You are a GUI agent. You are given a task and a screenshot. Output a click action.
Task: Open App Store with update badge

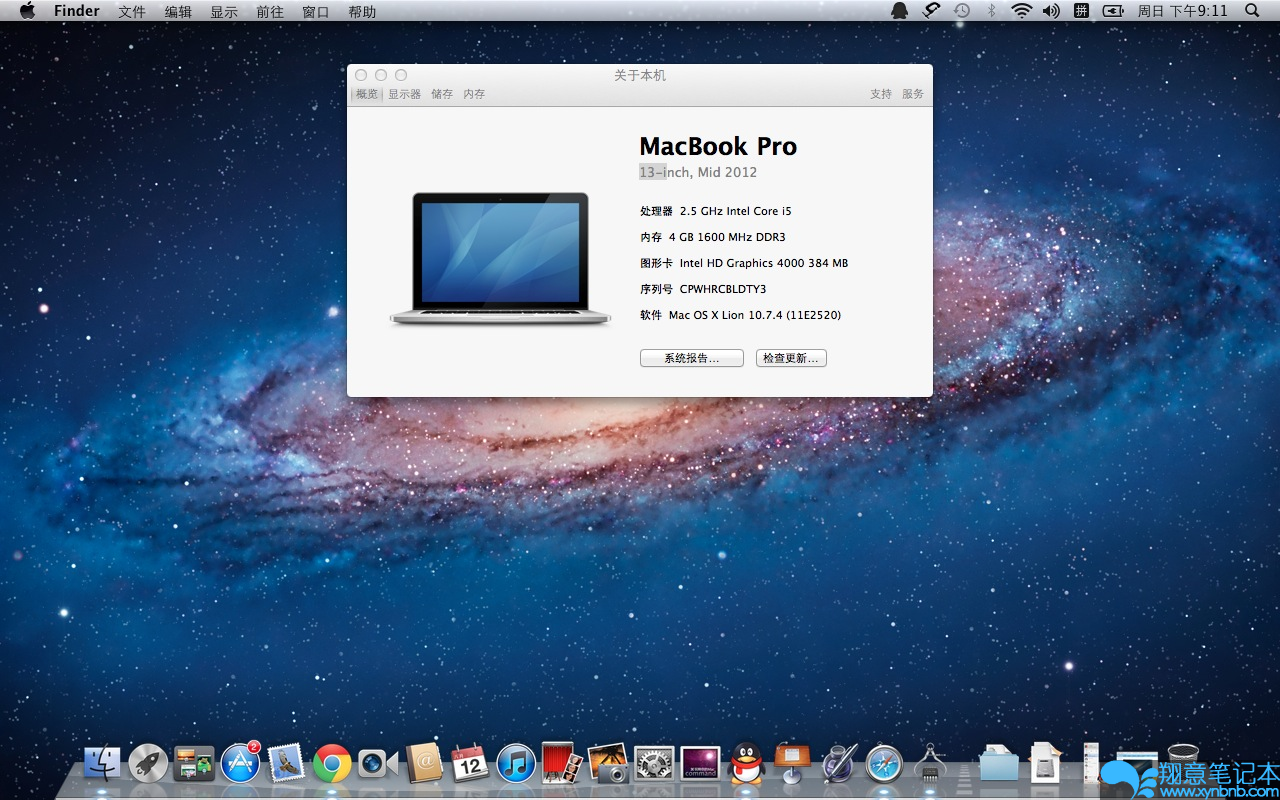241,763
